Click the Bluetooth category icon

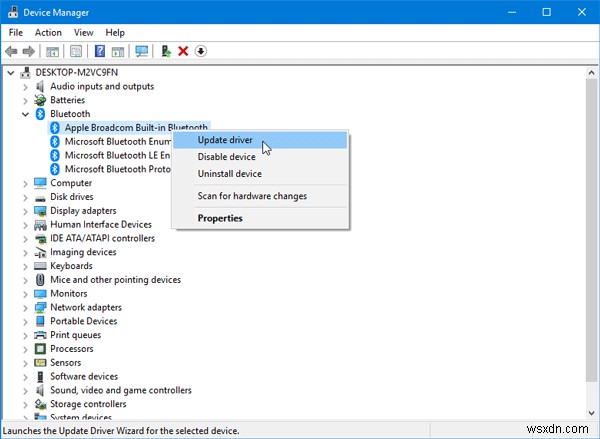click(x=40, y=114)
